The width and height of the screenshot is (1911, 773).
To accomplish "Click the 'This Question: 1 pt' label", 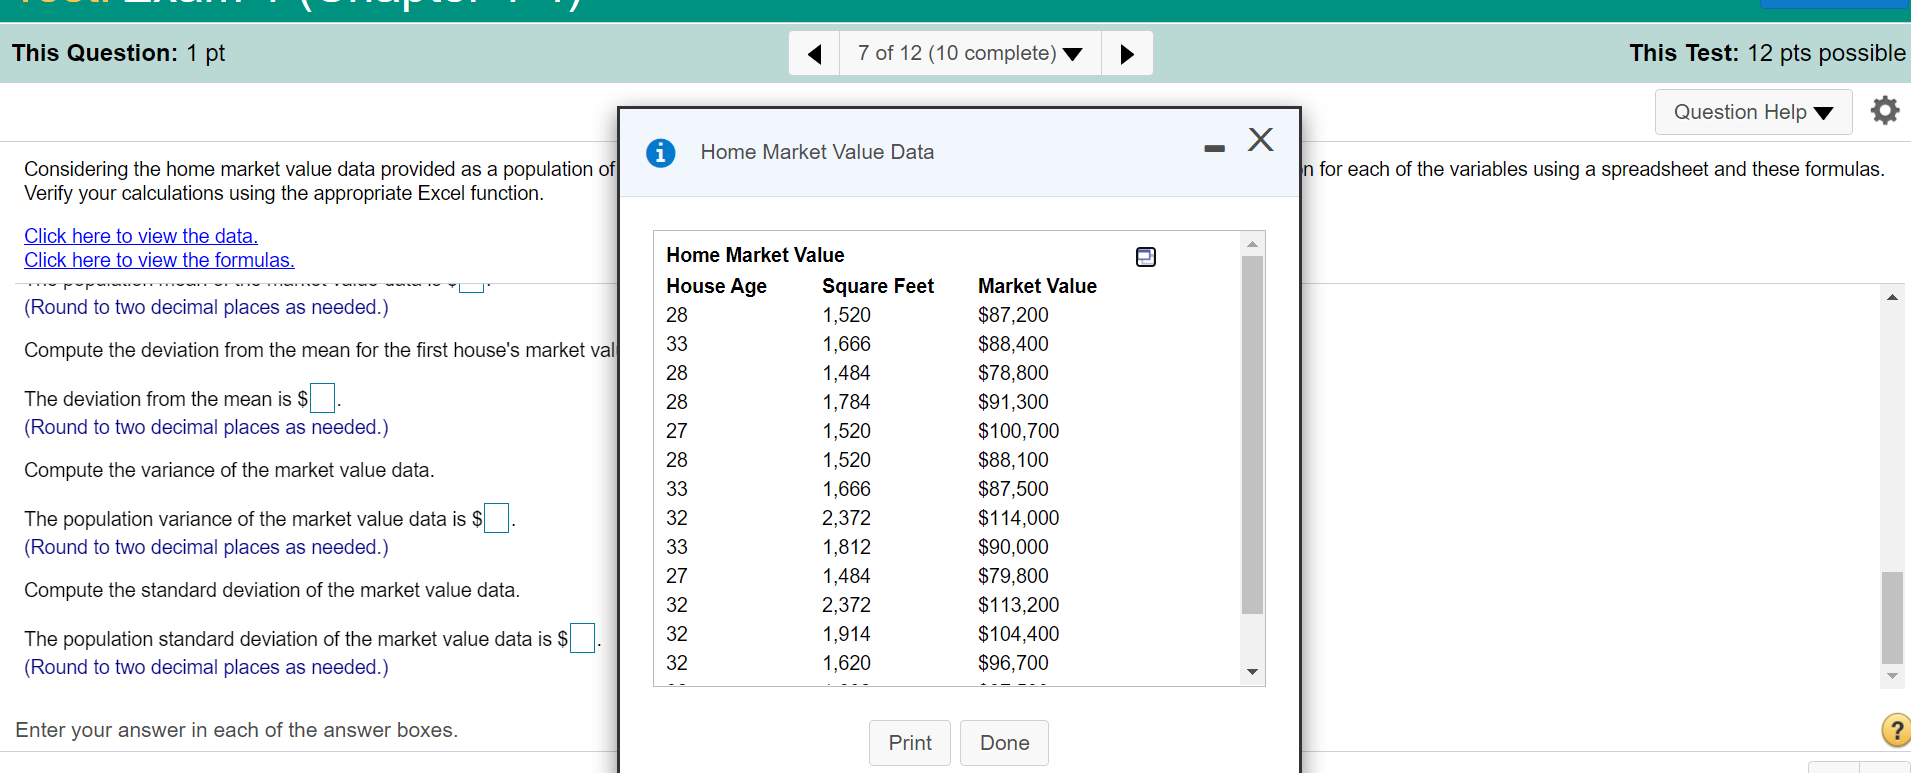I will 118,53.
